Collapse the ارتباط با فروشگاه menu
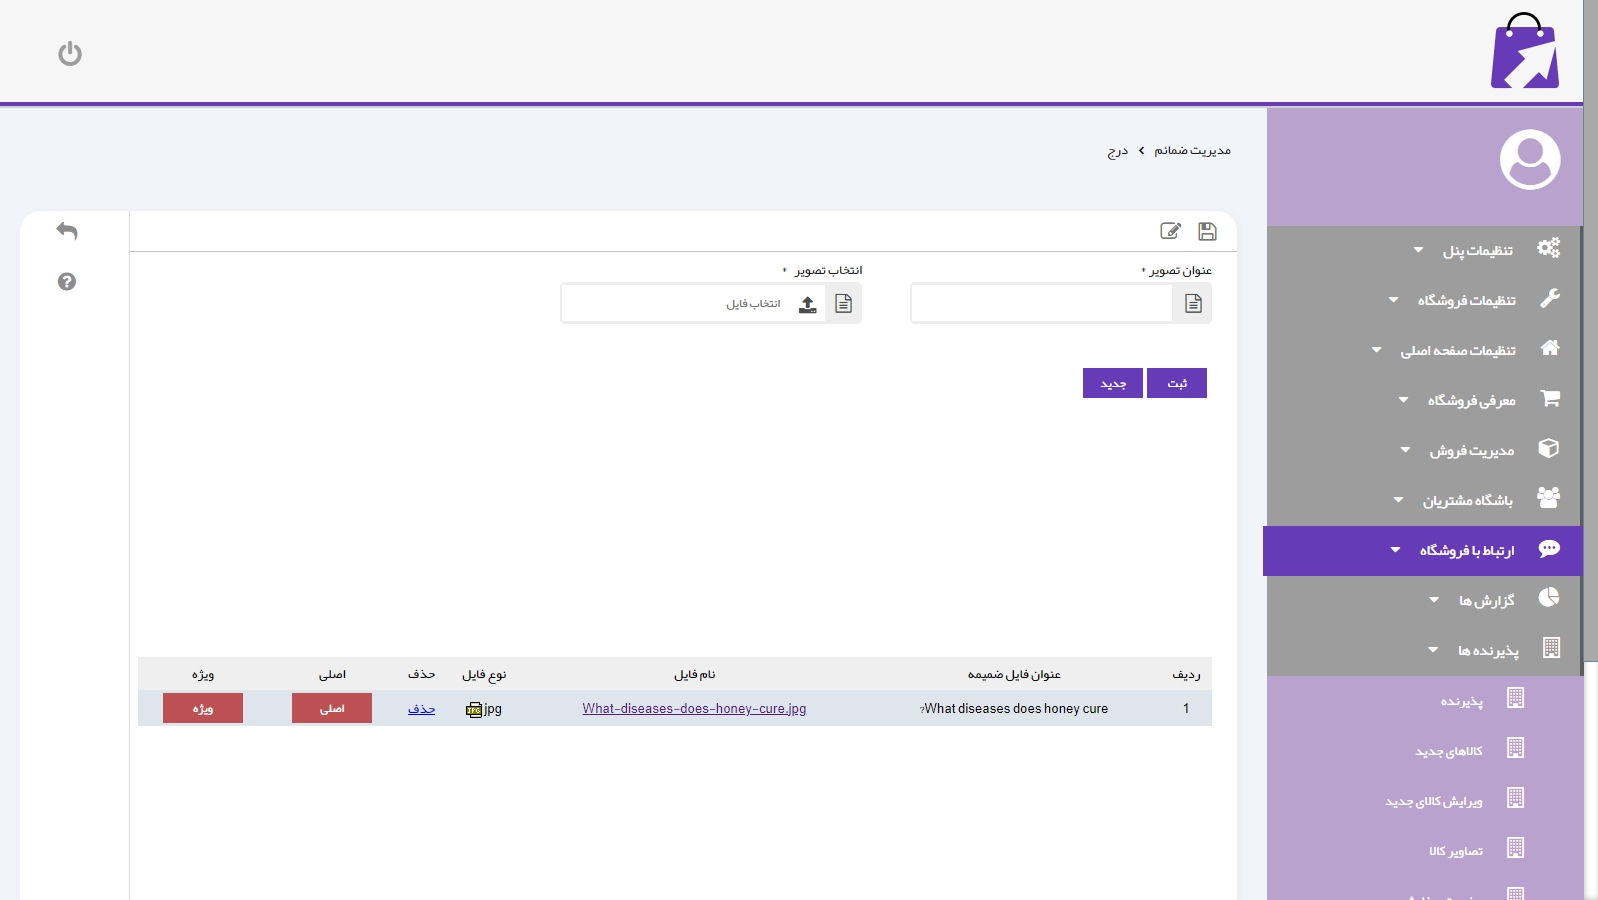 point(1466,550)
